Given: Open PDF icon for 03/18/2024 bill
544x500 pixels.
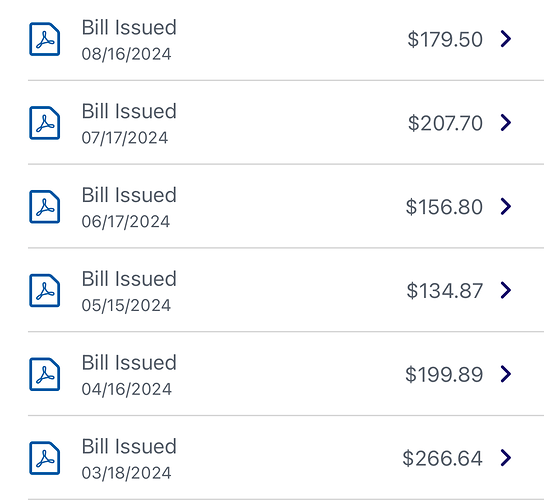Looking at the screenshot, I should 44,458.
